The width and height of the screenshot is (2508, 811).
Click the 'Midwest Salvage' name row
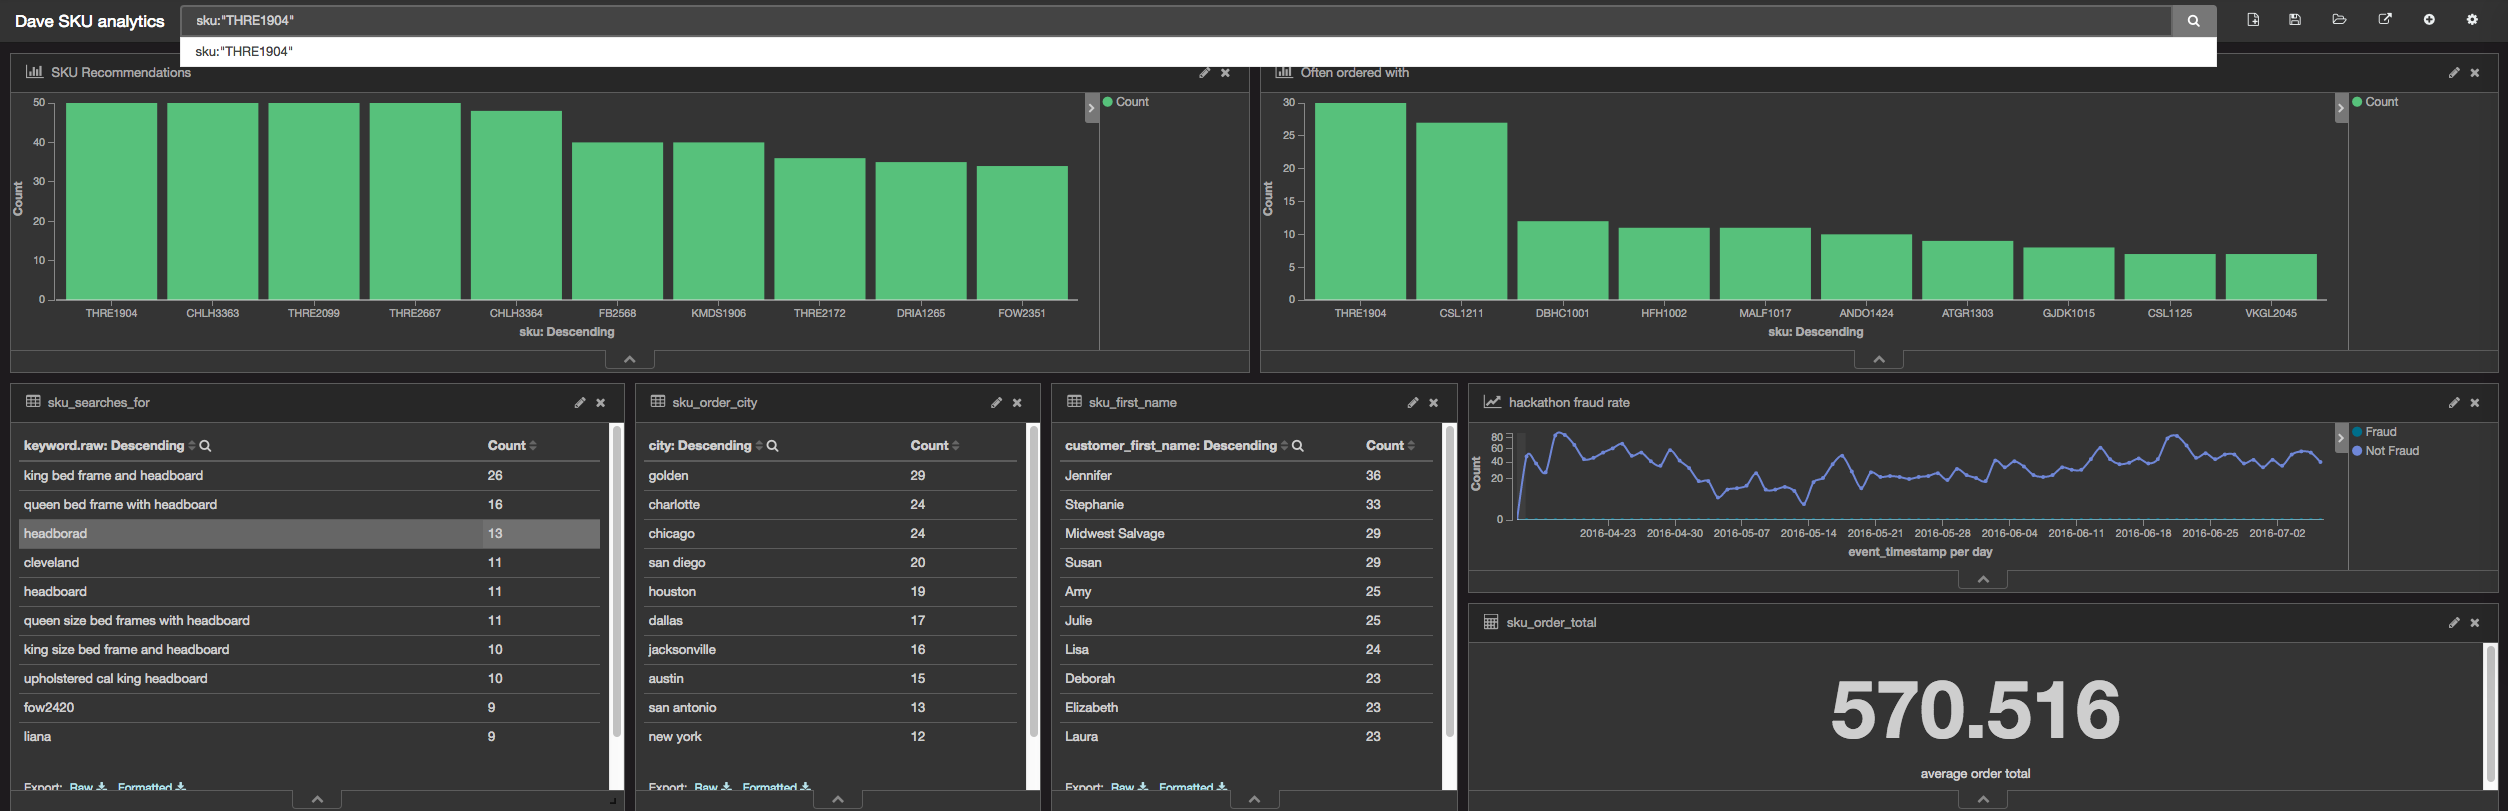click(1248, 534)
